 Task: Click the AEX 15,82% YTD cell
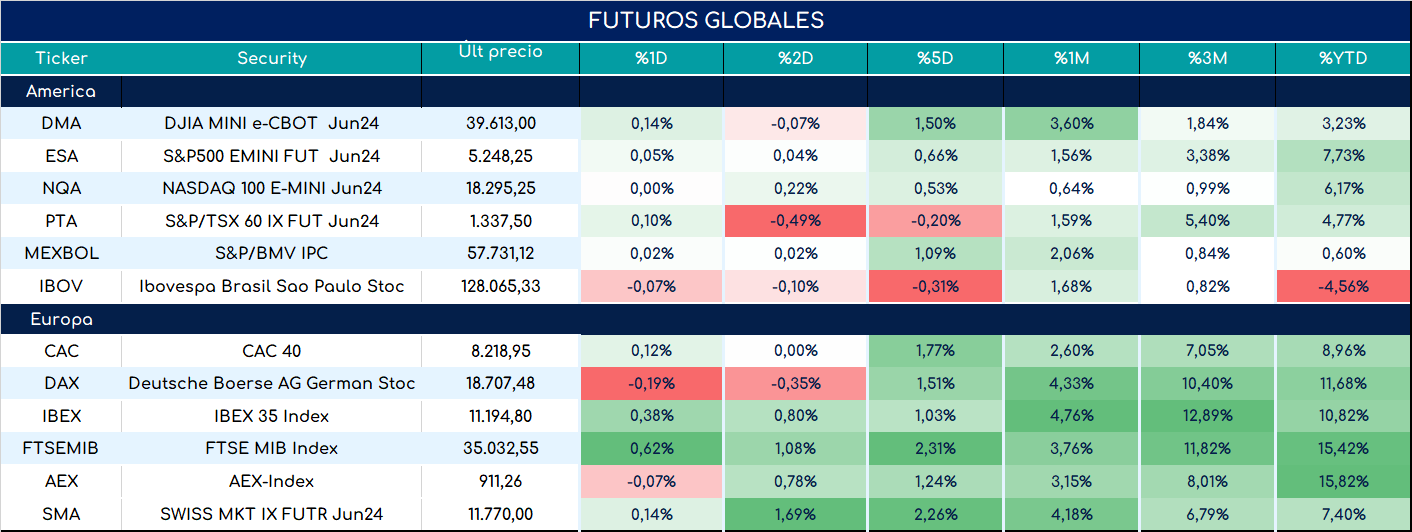pyautogui.click(x=1344, y=481)
